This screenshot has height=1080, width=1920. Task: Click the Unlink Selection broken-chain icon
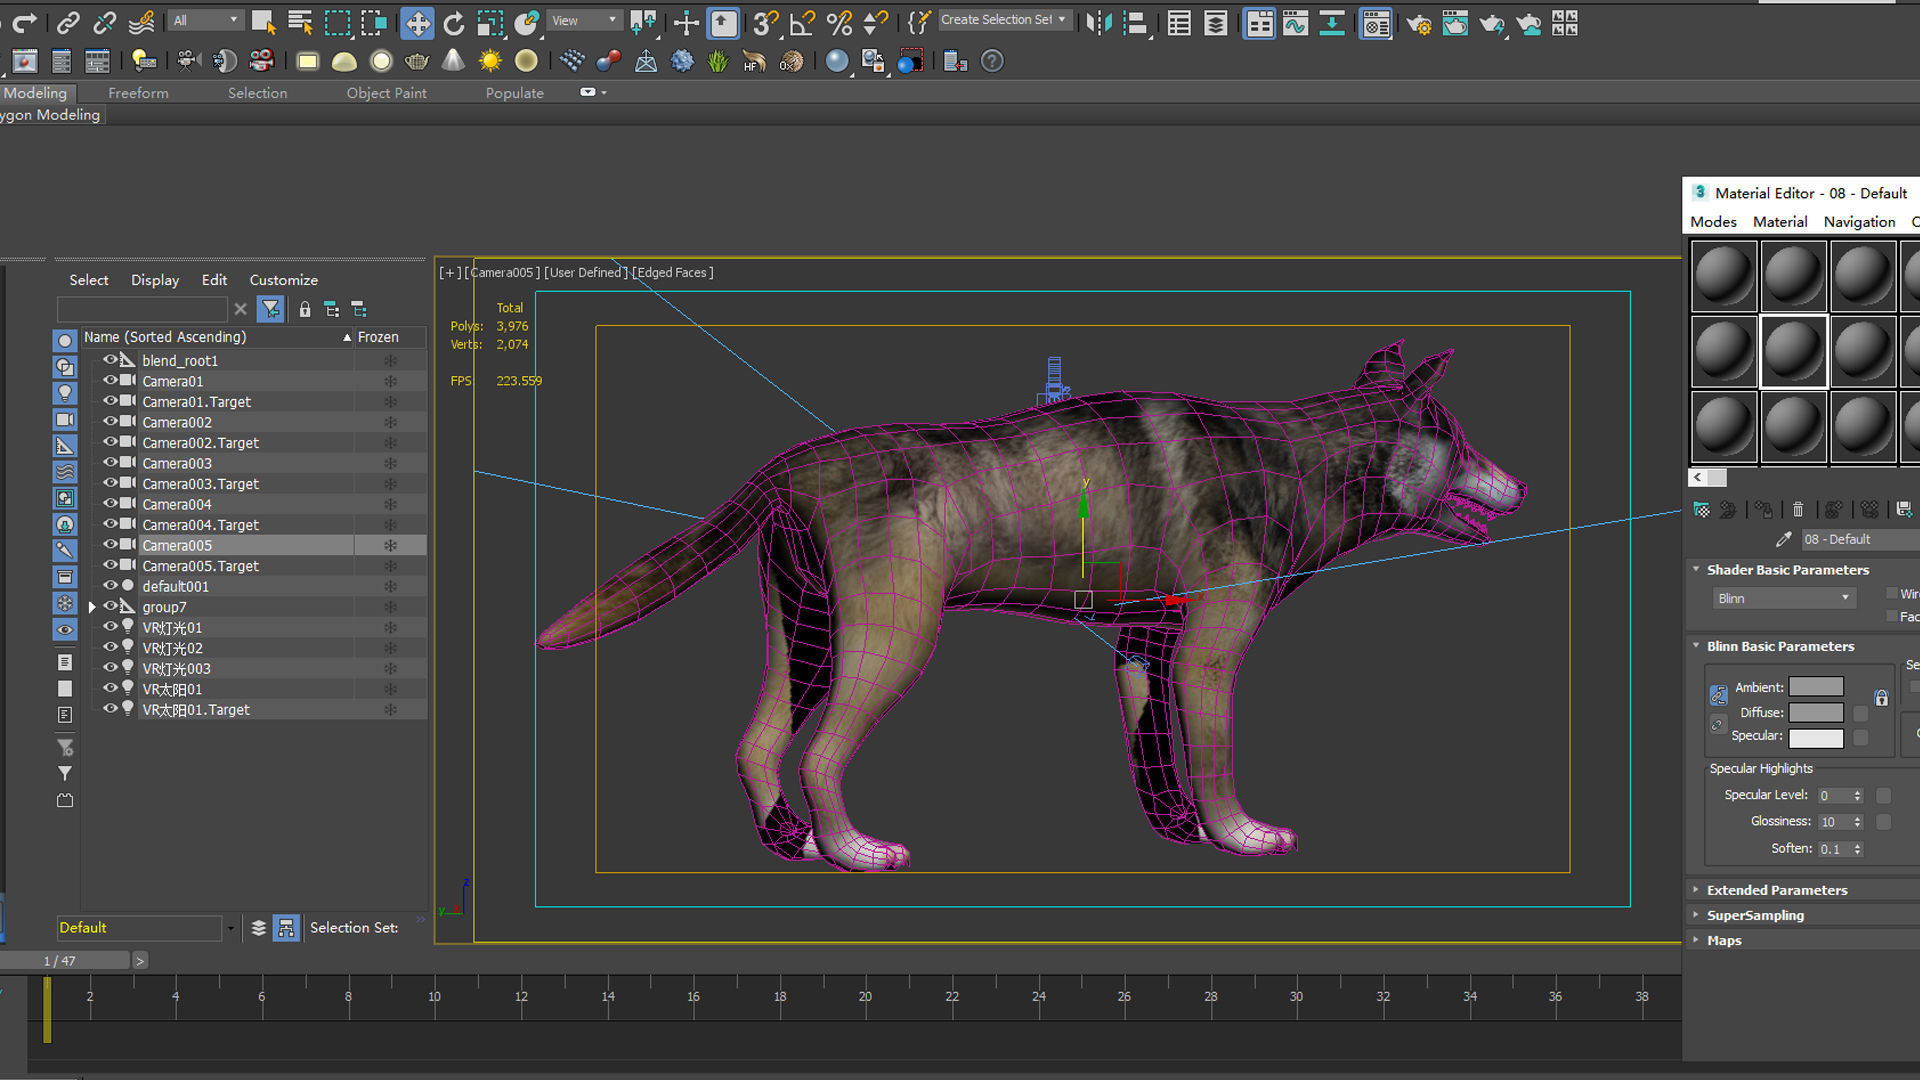105,22
